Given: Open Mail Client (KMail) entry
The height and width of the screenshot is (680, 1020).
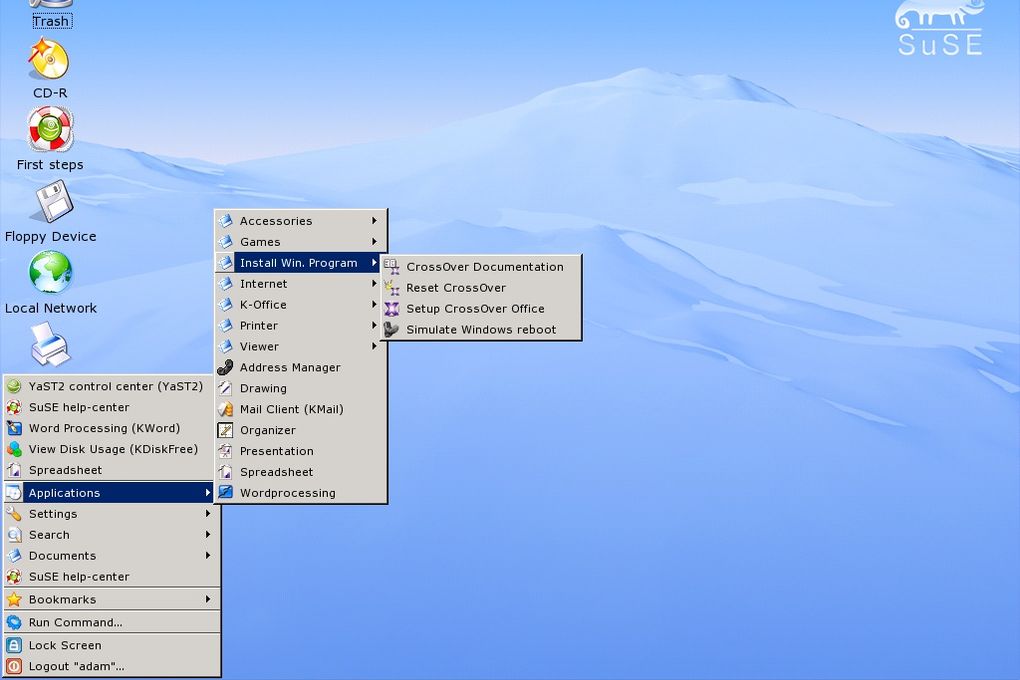Looking at the screenshot, I should [x=301, y=409].
